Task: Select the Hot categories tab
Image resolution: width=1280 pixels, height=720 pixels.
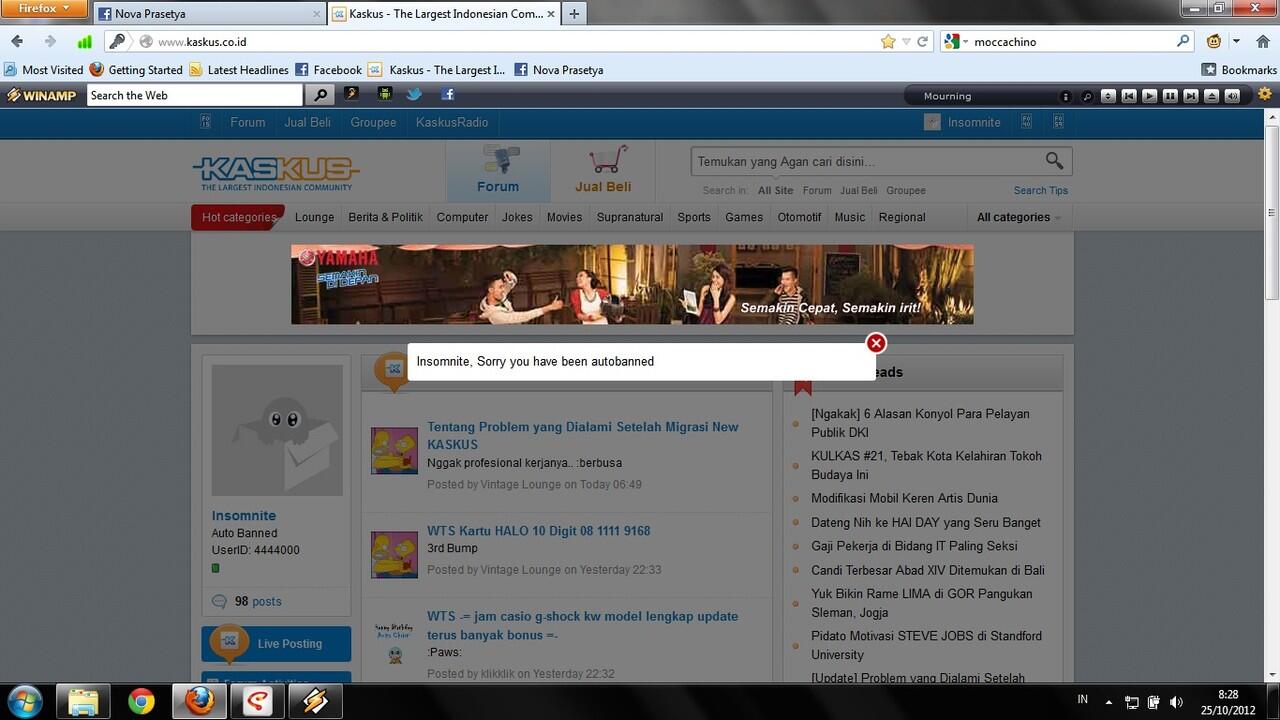Action: [x=238, y=217]
